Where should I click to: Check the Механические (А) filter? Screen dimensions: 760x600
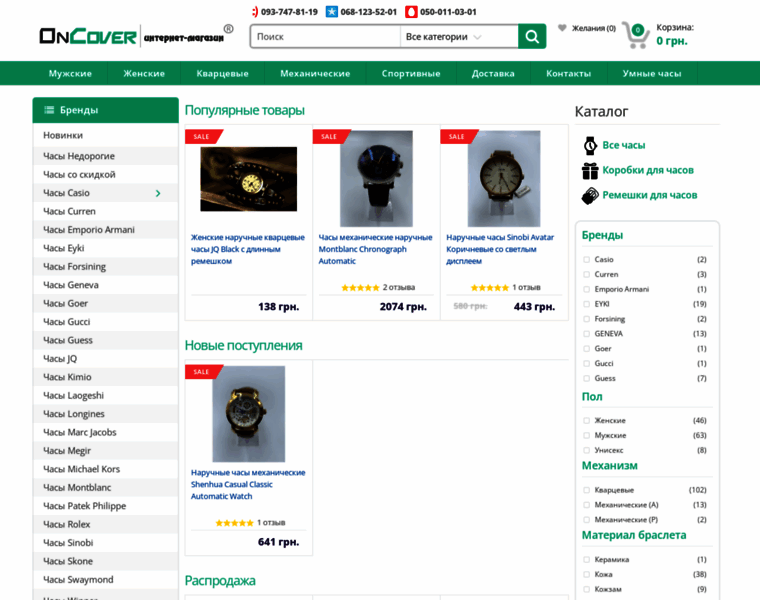click(x=586, y=505)
